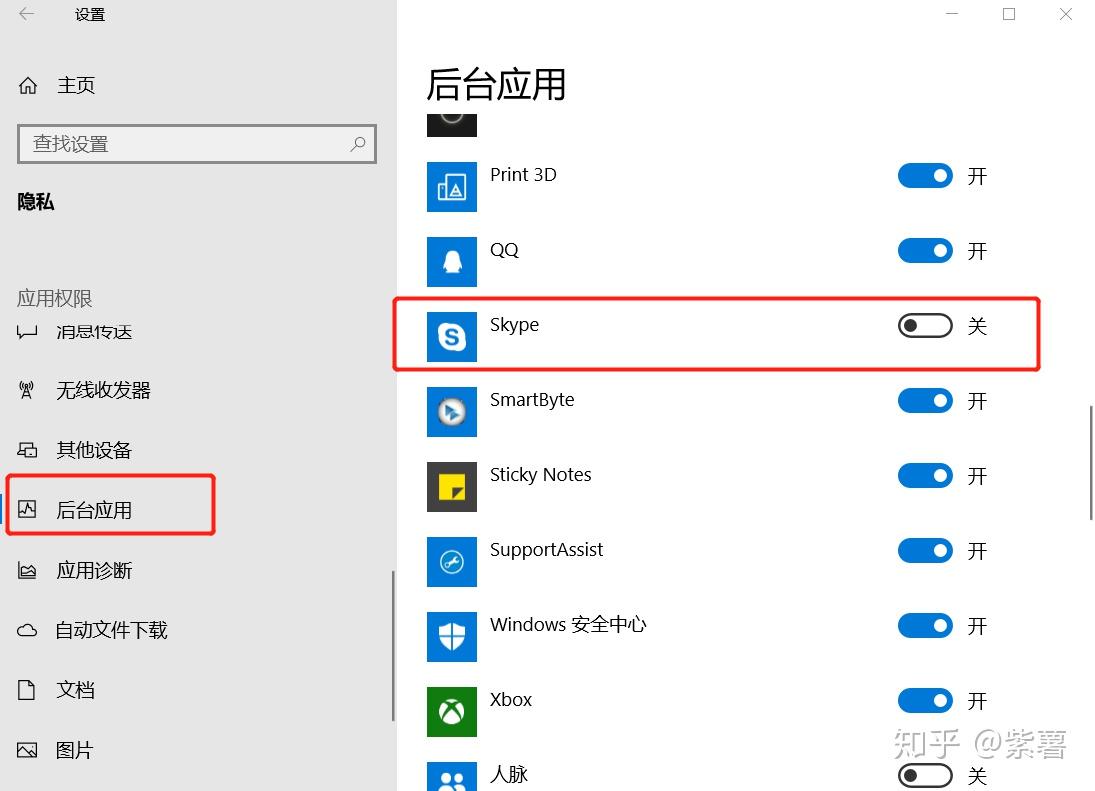The image size is (1095, 791).
Task: Turn off Windows 安全中心 toggle
Action: tap(925, 626)
